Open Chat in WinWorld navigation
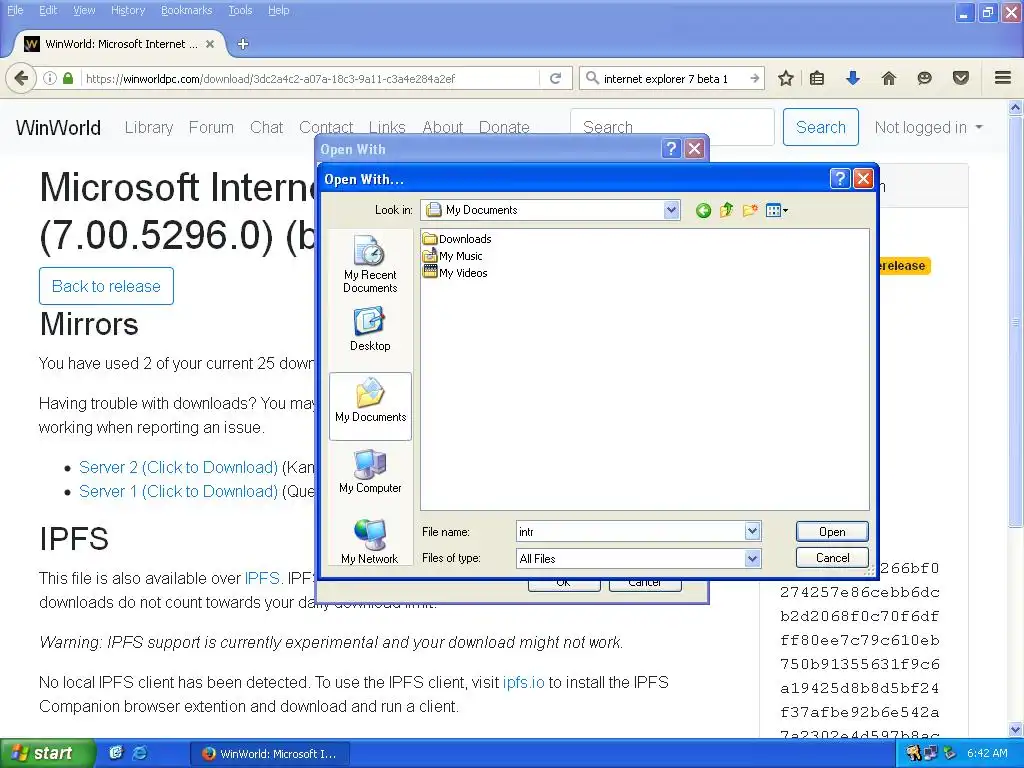This screenshot has width=1024, height=768. (266, 127)
